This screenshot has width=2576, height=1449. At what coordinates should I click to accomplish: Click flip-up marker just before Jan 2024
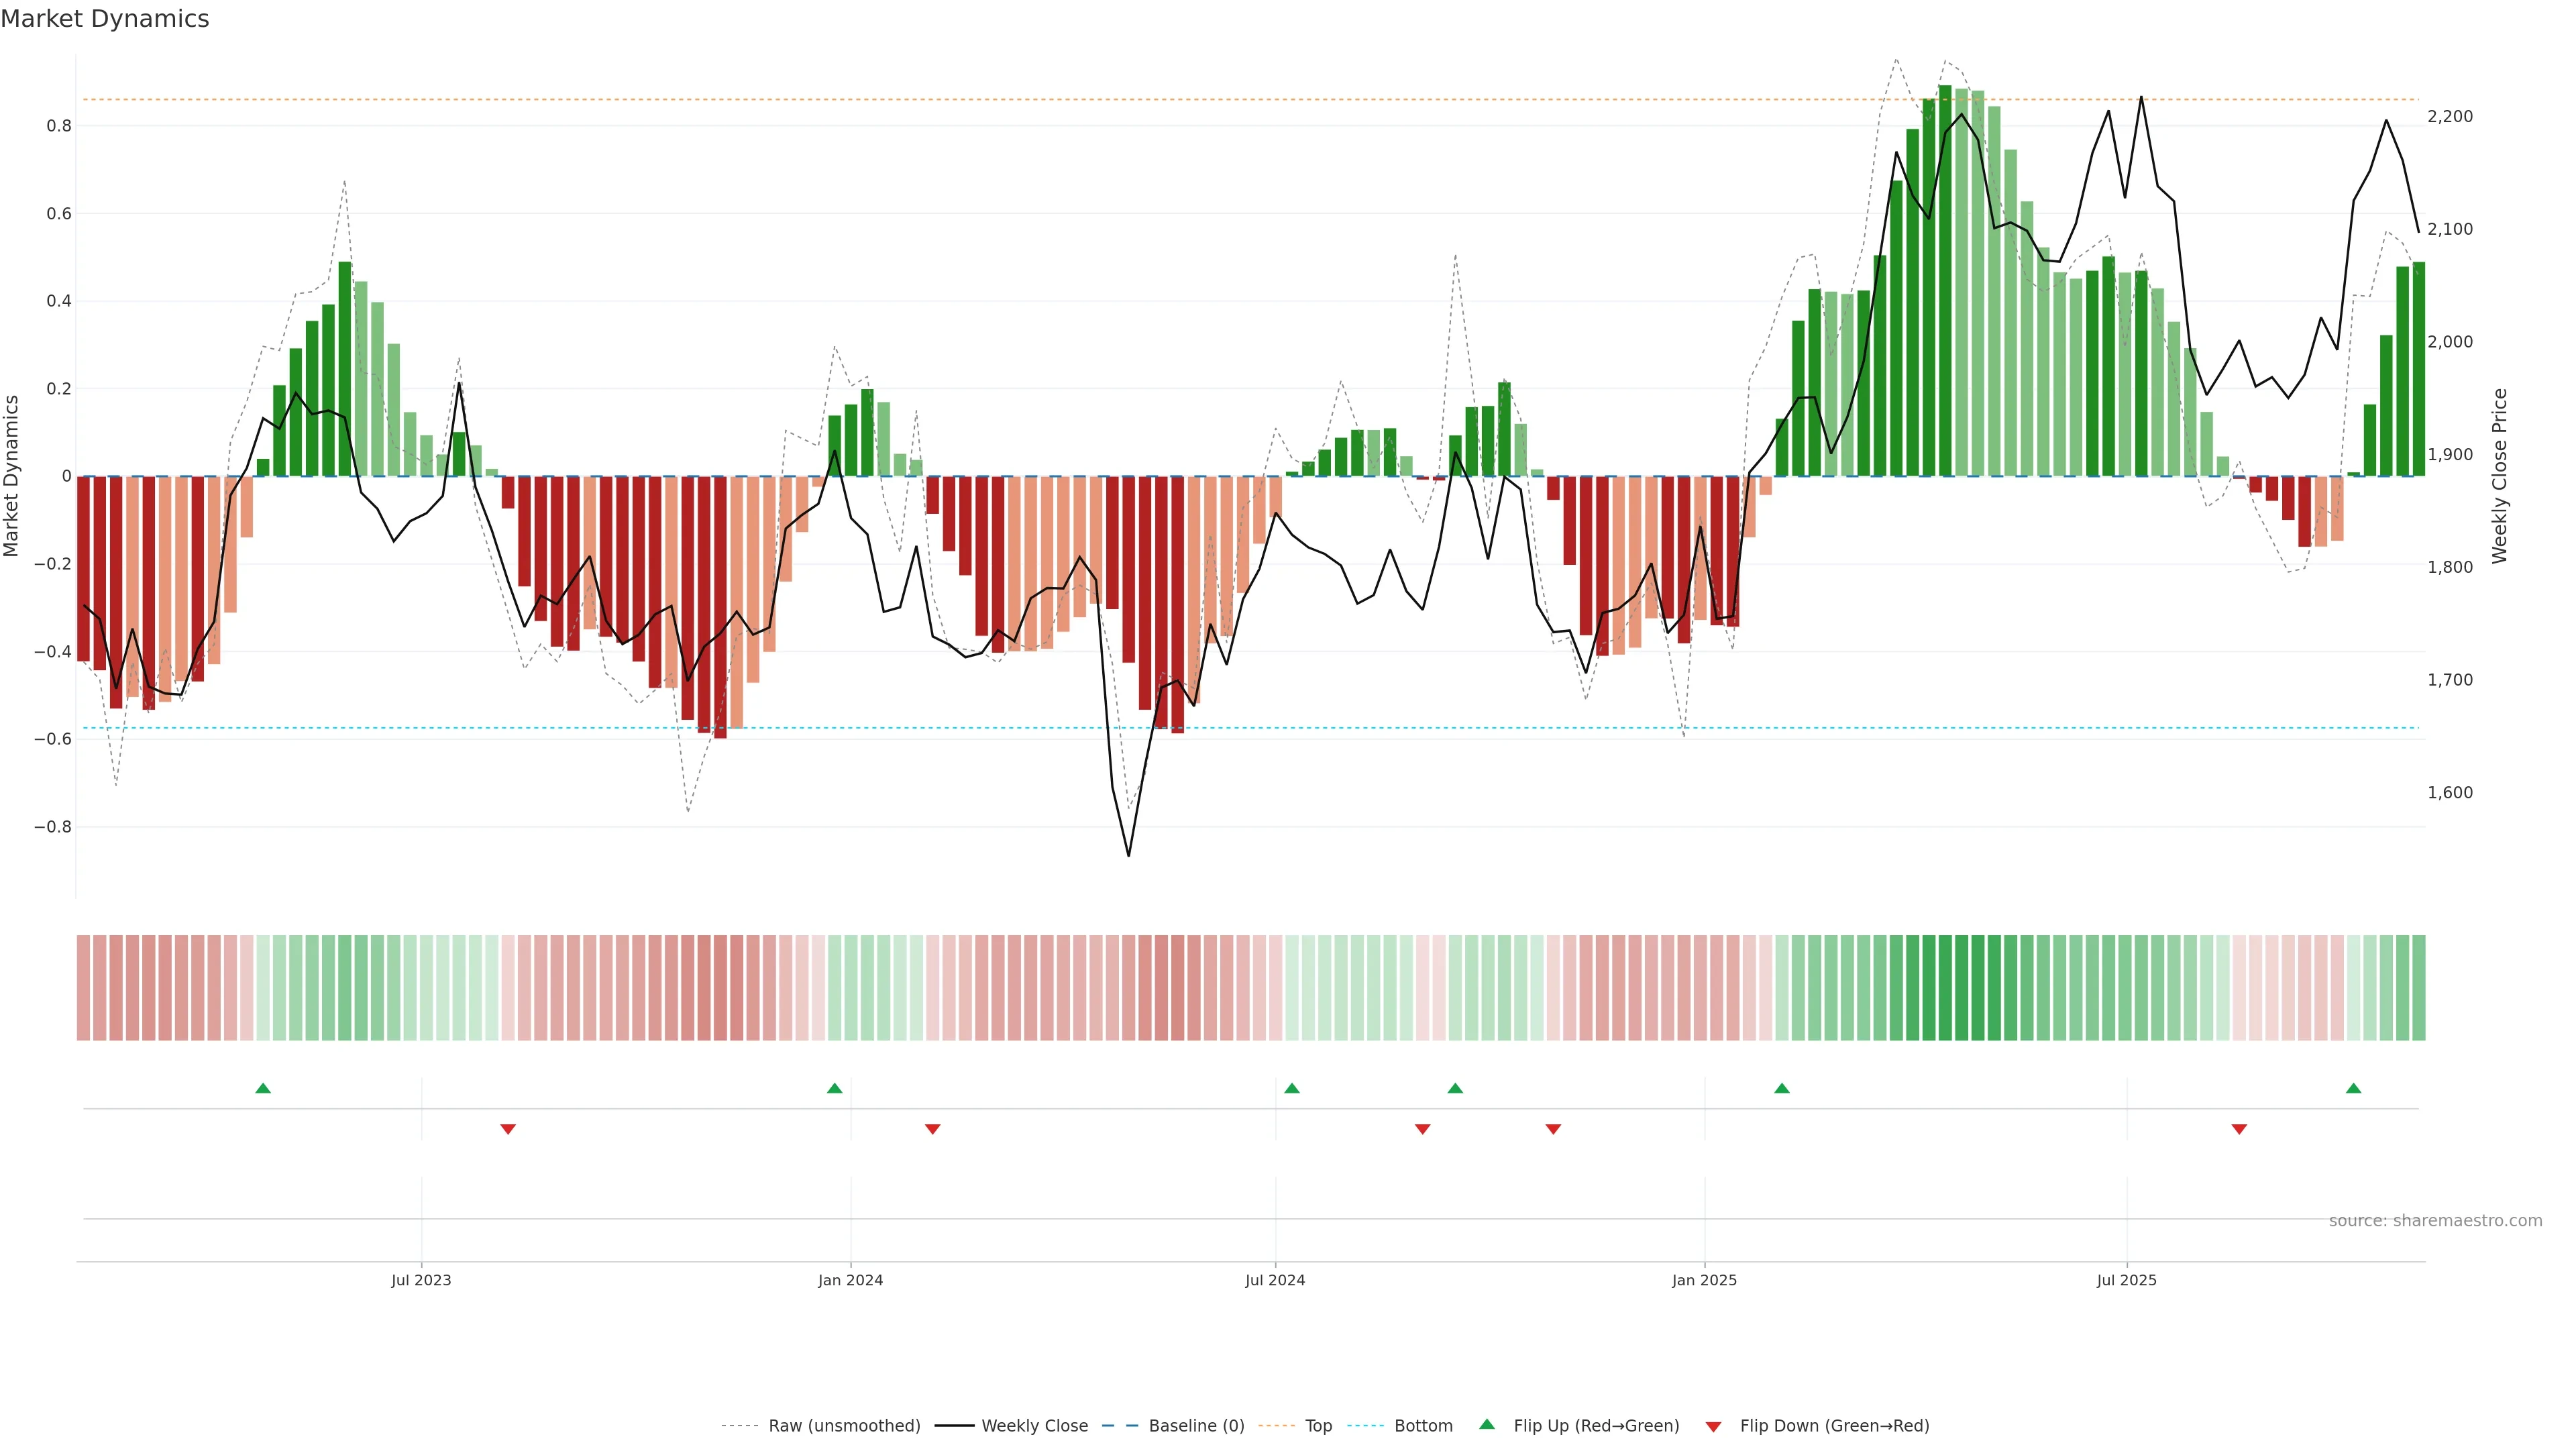click(835, 1088)
